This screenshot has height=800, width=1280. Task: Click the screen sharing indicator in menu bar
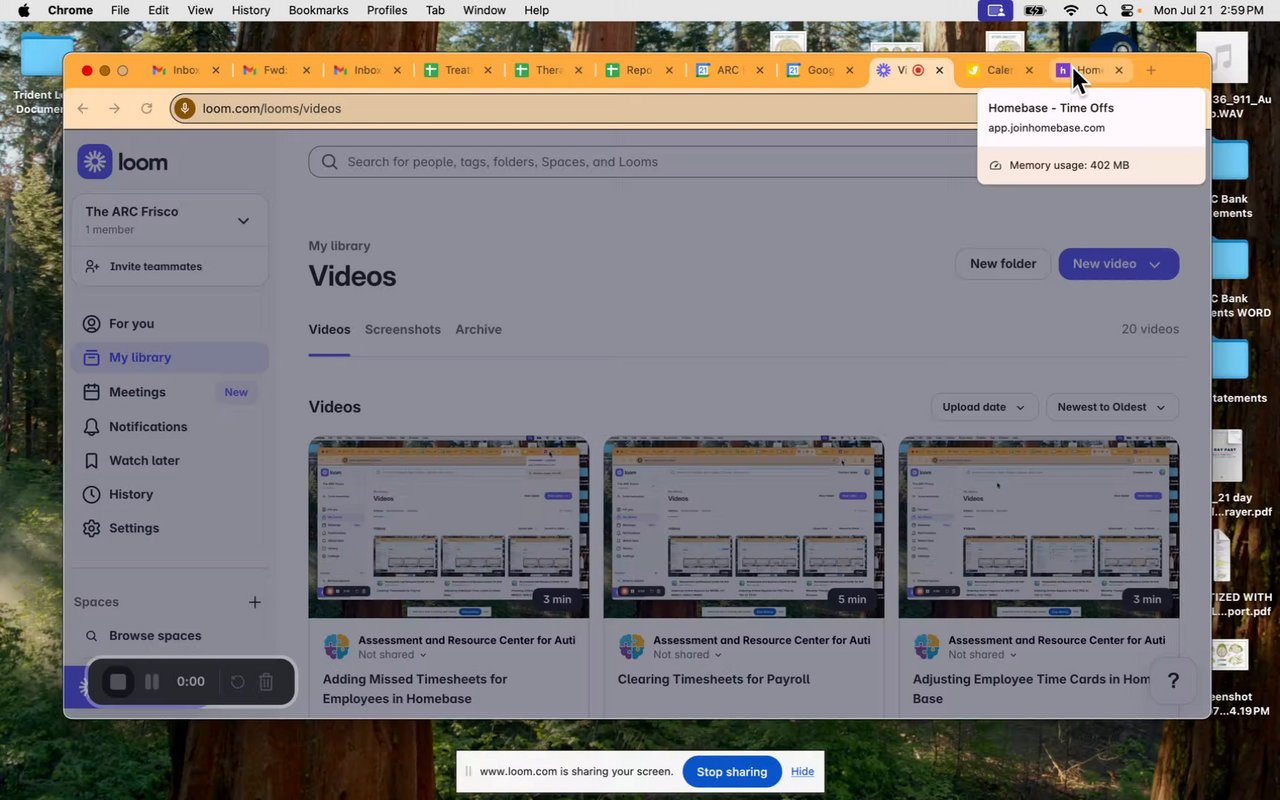(995, 10)
